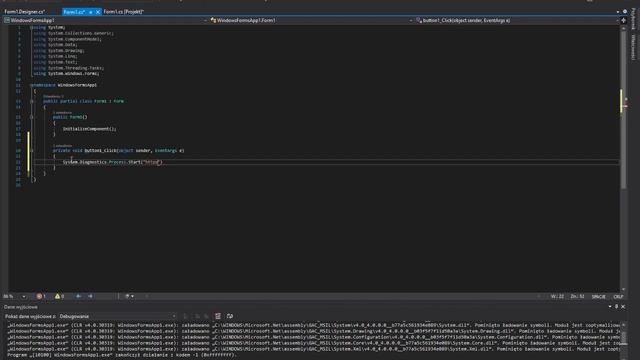Click the private void button1_Click signature
The image size is (640, 360).
point(118,151)
